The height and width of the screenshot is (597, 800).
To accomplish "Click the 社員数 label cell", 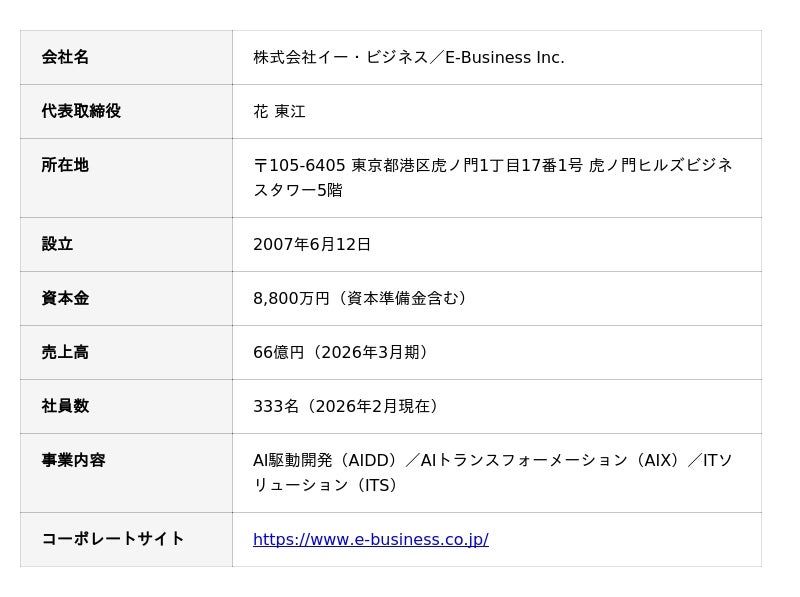I will [126, 407].
